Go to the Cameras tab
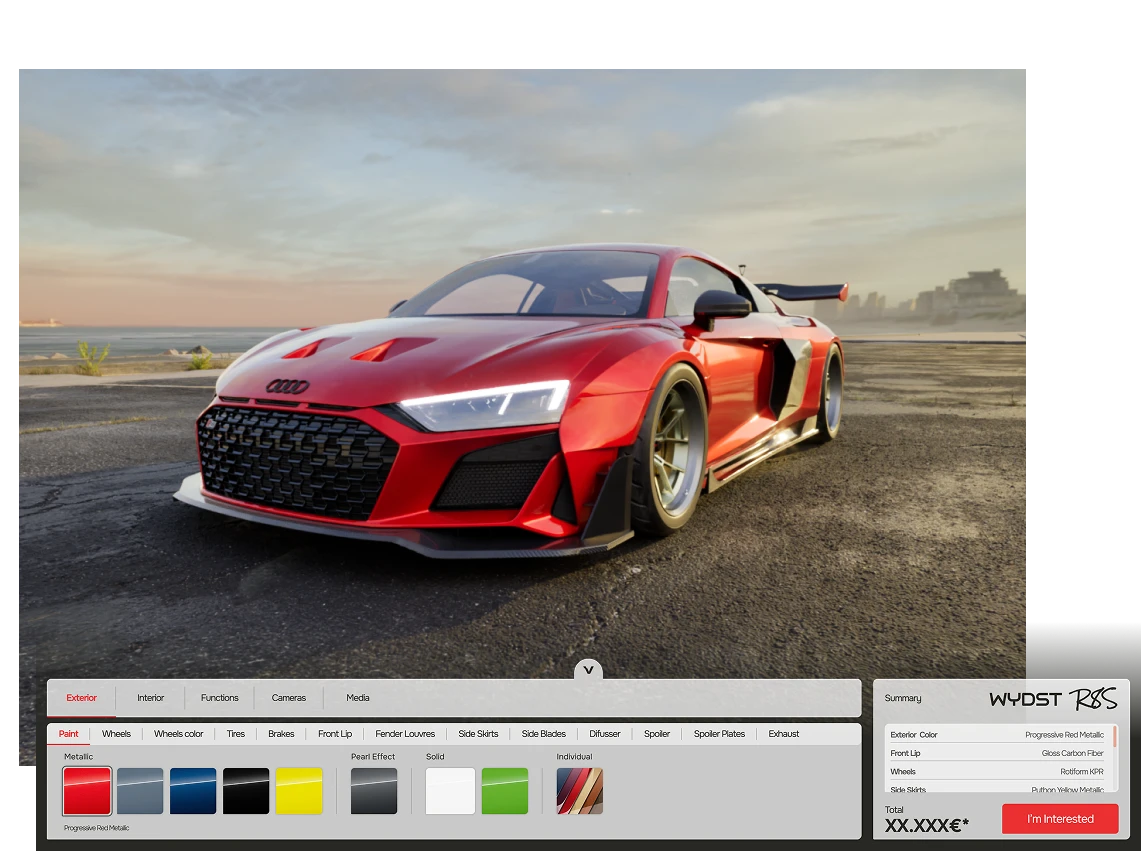This screenshot has width=1141, height=851. coord(289,698)
